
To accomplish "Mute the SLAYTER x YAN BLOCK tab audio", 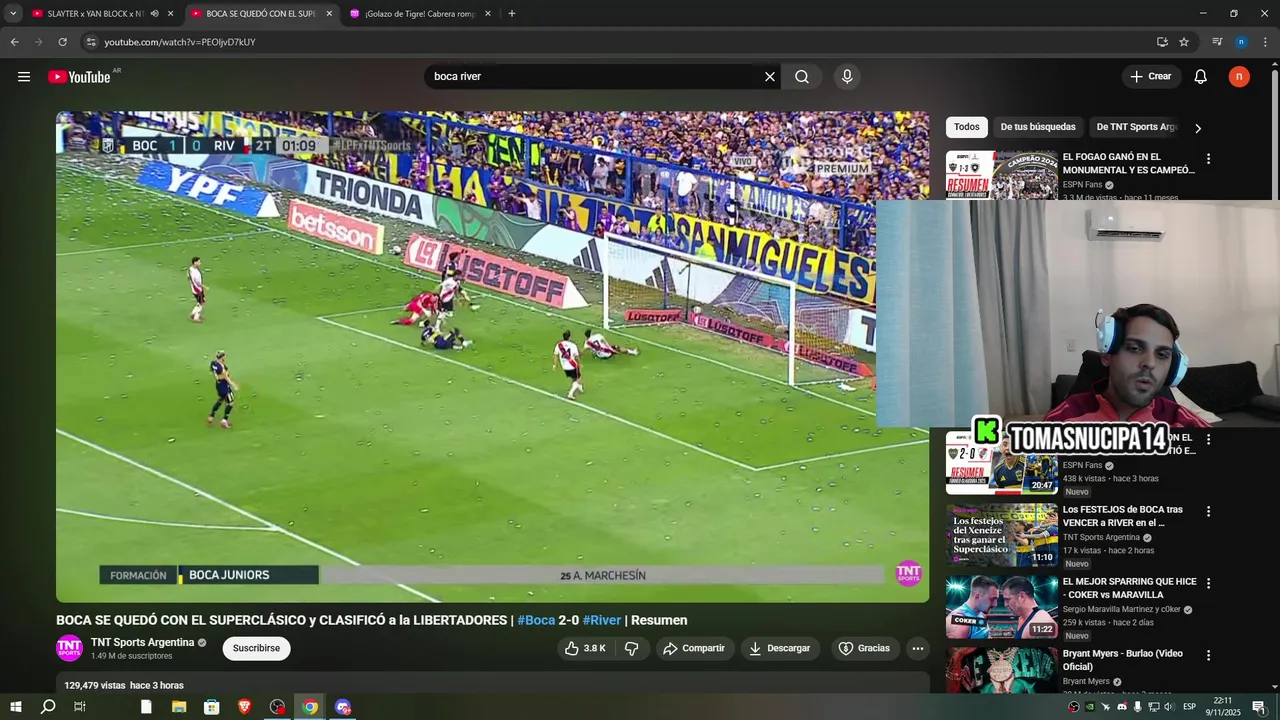I will 154,14.
